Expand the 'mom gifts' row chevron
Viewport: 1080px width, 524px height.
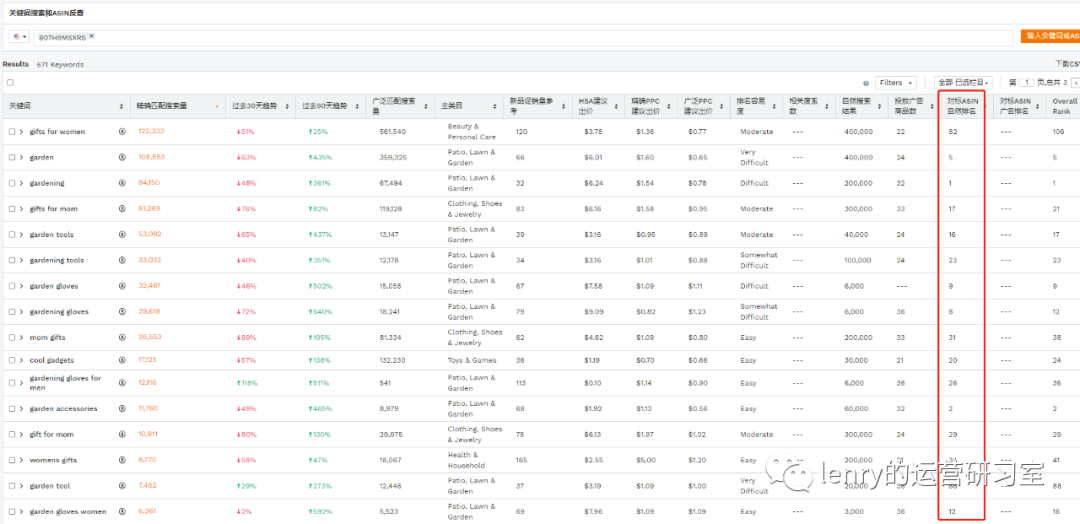(21, 337)
